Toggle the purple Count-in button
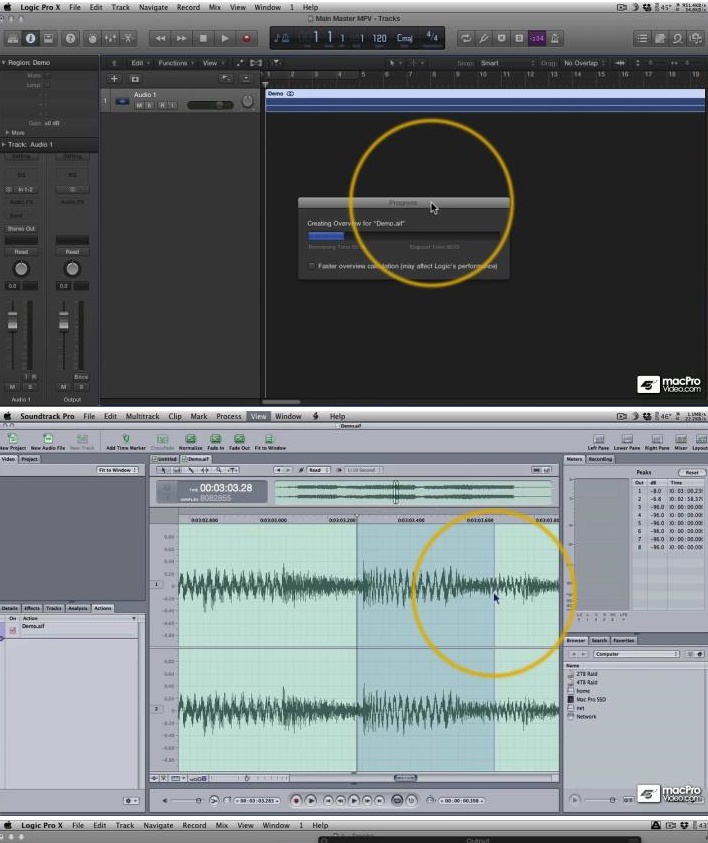The image size is (708, 843). [x=537, y=38]
